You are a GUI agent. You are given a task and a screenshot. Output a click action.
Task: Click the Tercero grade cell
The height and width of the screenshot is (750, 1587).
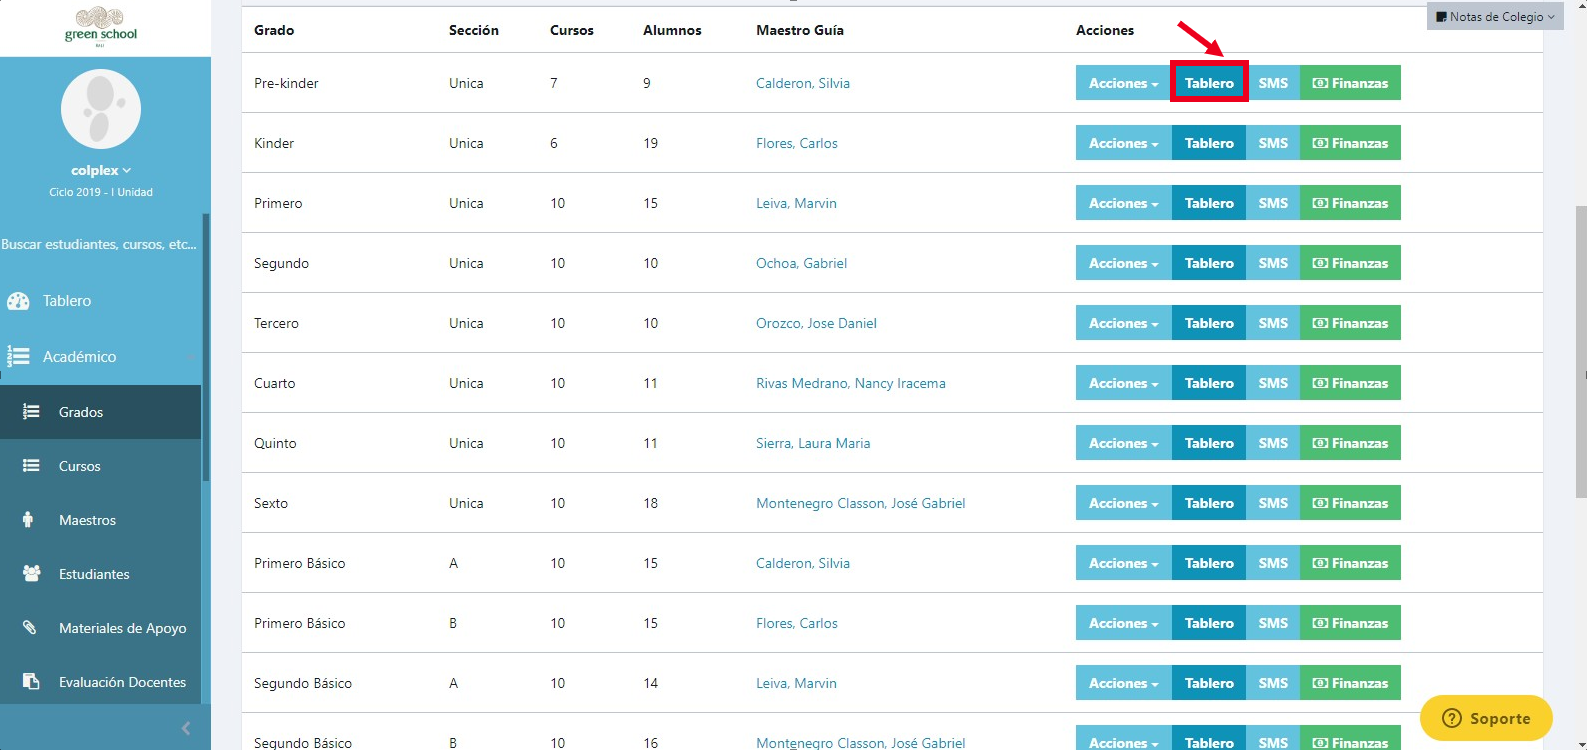pyautogui.click(x=276, y=323)
